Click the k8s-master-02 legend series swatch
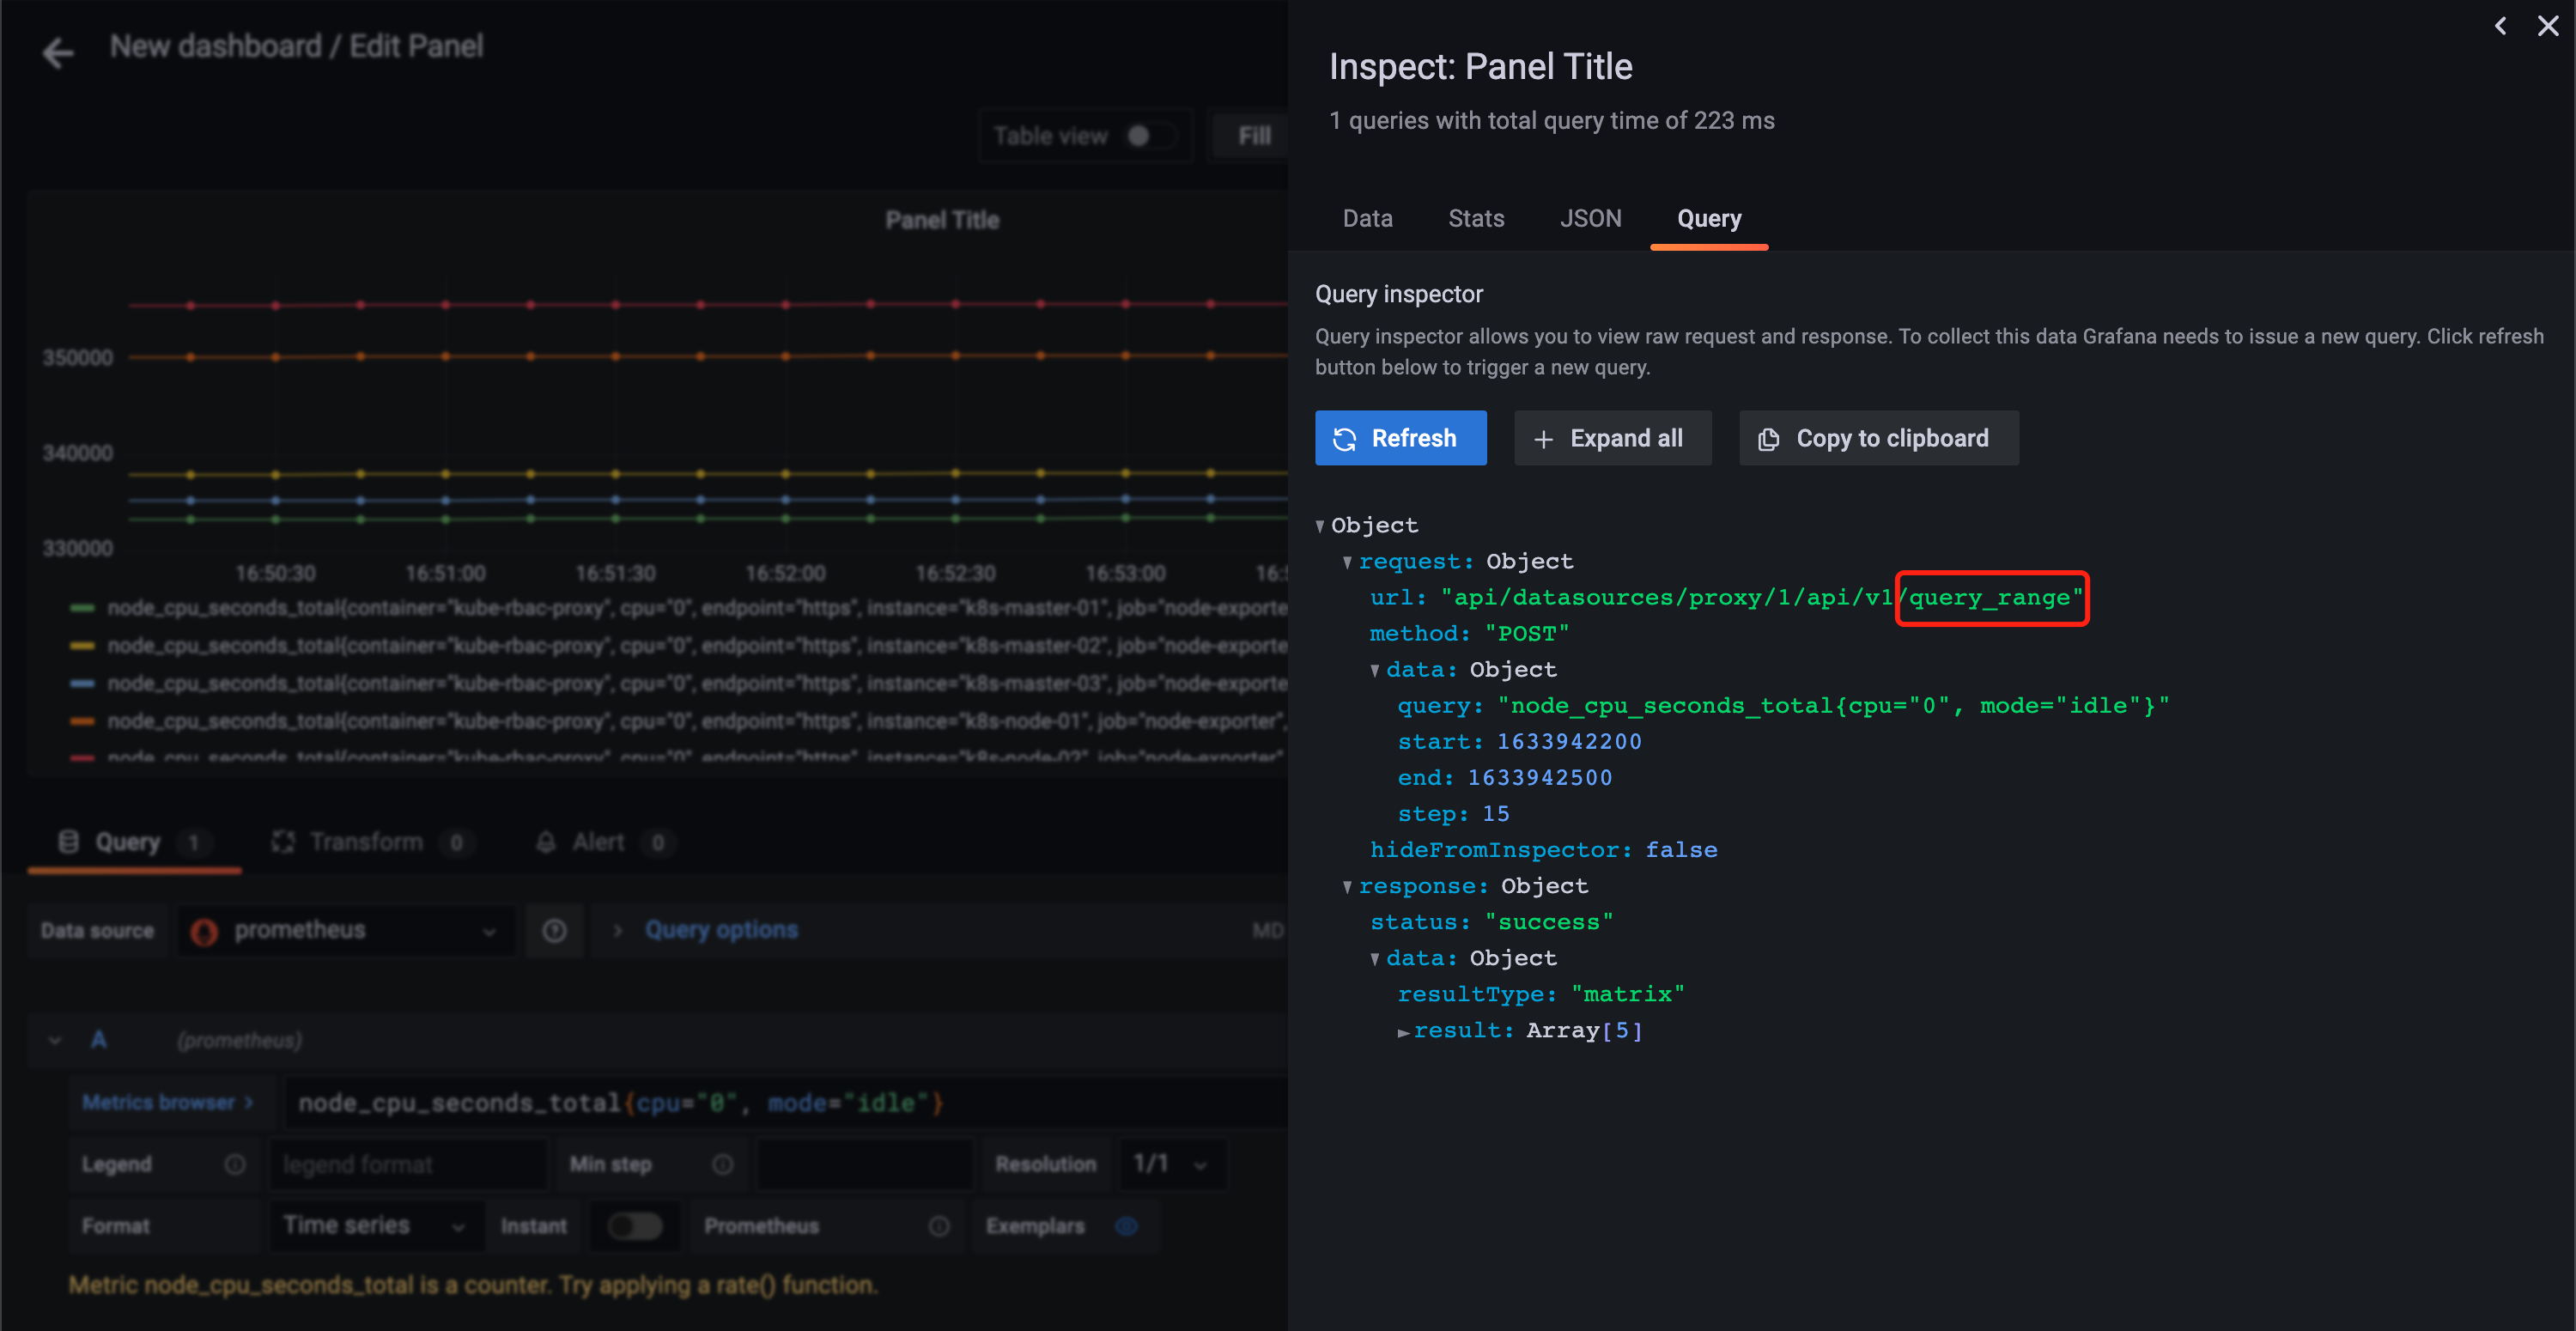 (x=82, y=646)
